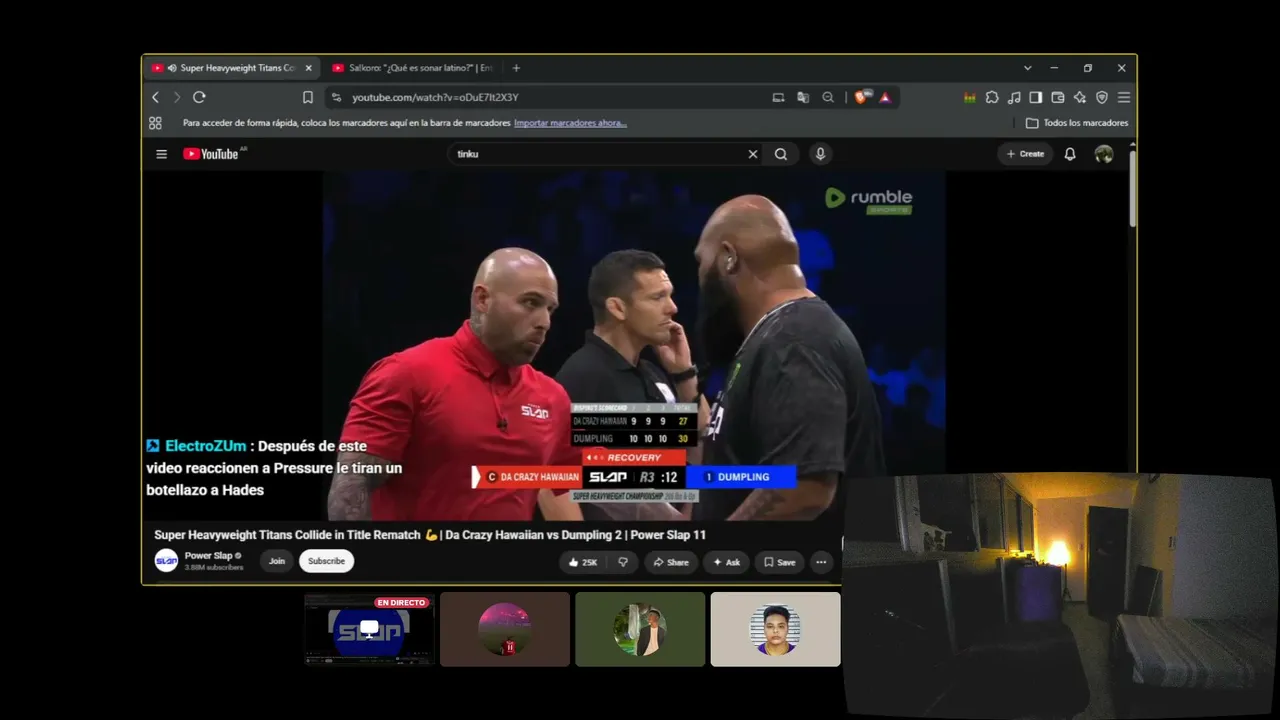This screenshot has width=1280, height=720.
Task: Switch to Super Heavyweight Titans tab
Action: 231,68
